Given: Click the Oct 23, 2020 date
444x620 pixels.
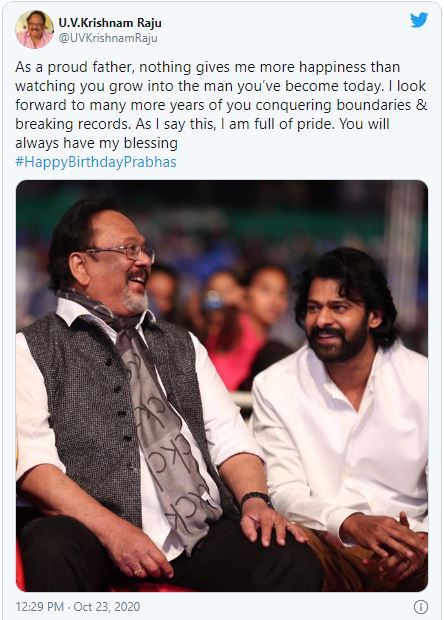Looking at the screenshot, I should pos(107,606).
